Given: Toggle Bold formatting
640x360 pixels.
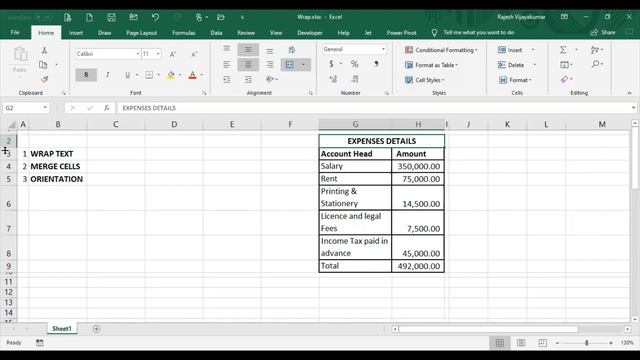Looking at the screenshot, I should tap(86, 75).
